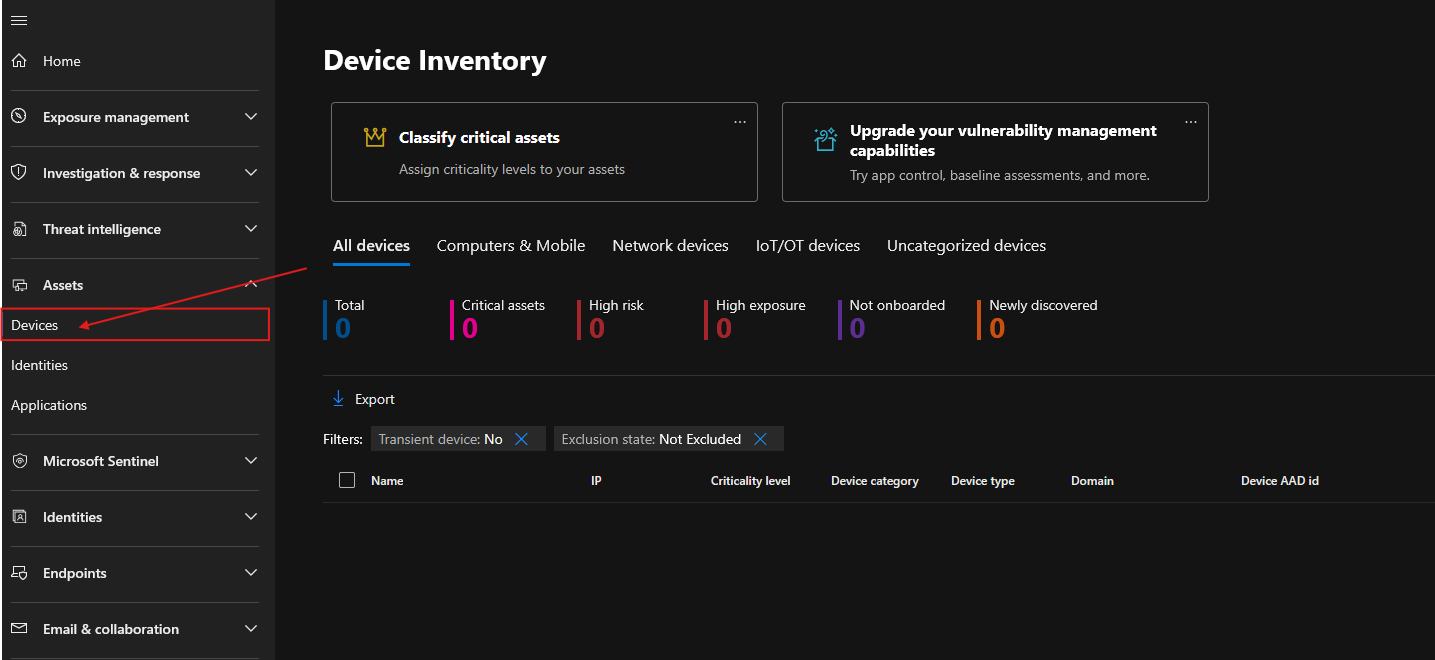
Task: Expand Microsoft Sentinel section
Action: [x=251, y=461]
